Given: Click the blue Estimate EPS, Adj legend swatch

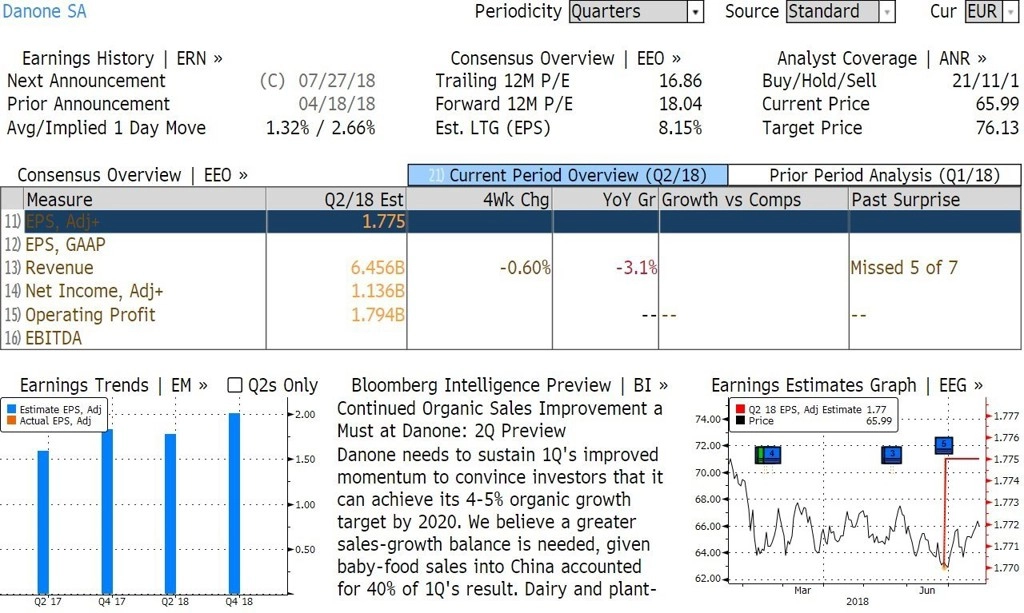Looking at the screenshot, I should (x=11, y=409).
